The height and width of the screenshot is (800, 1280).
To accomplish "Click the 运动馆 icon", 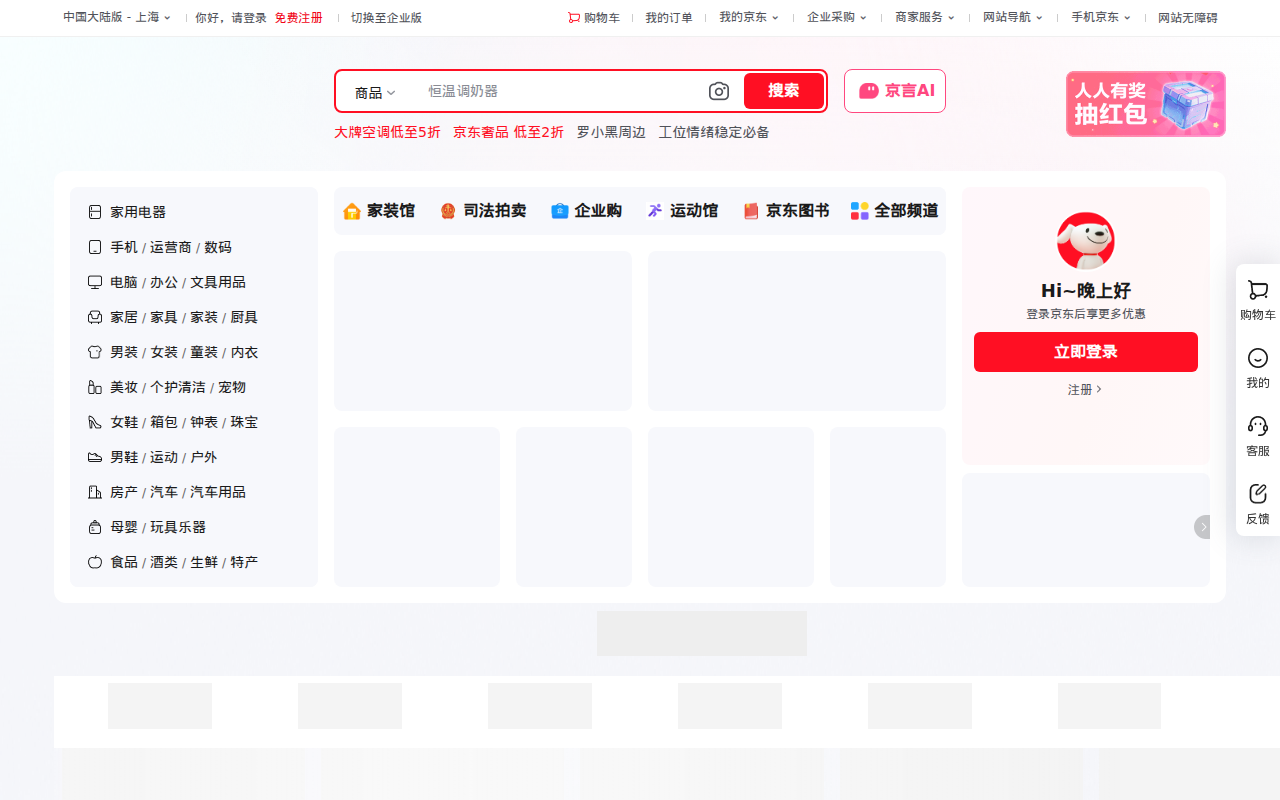I will coord(655,211).
